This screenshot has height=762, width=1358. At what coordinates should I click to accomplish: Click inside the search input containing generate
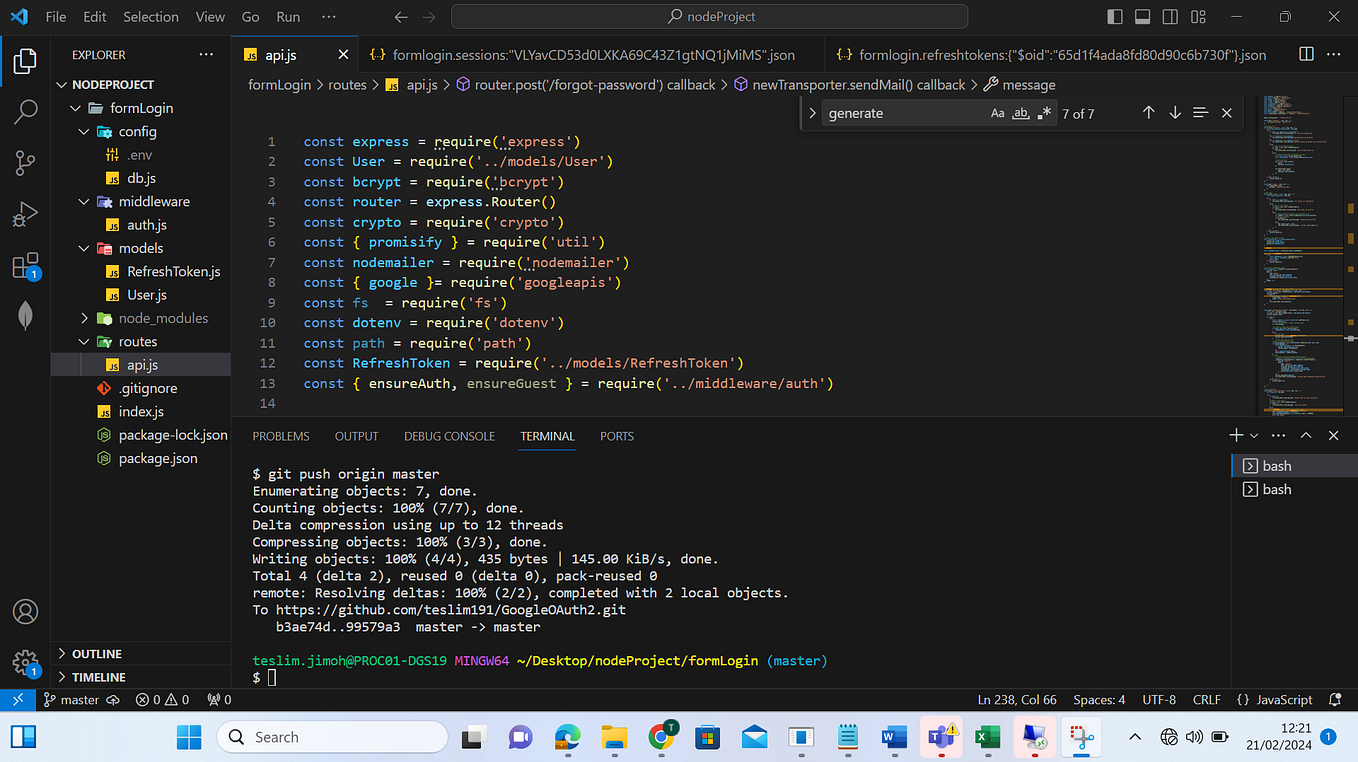900,113
